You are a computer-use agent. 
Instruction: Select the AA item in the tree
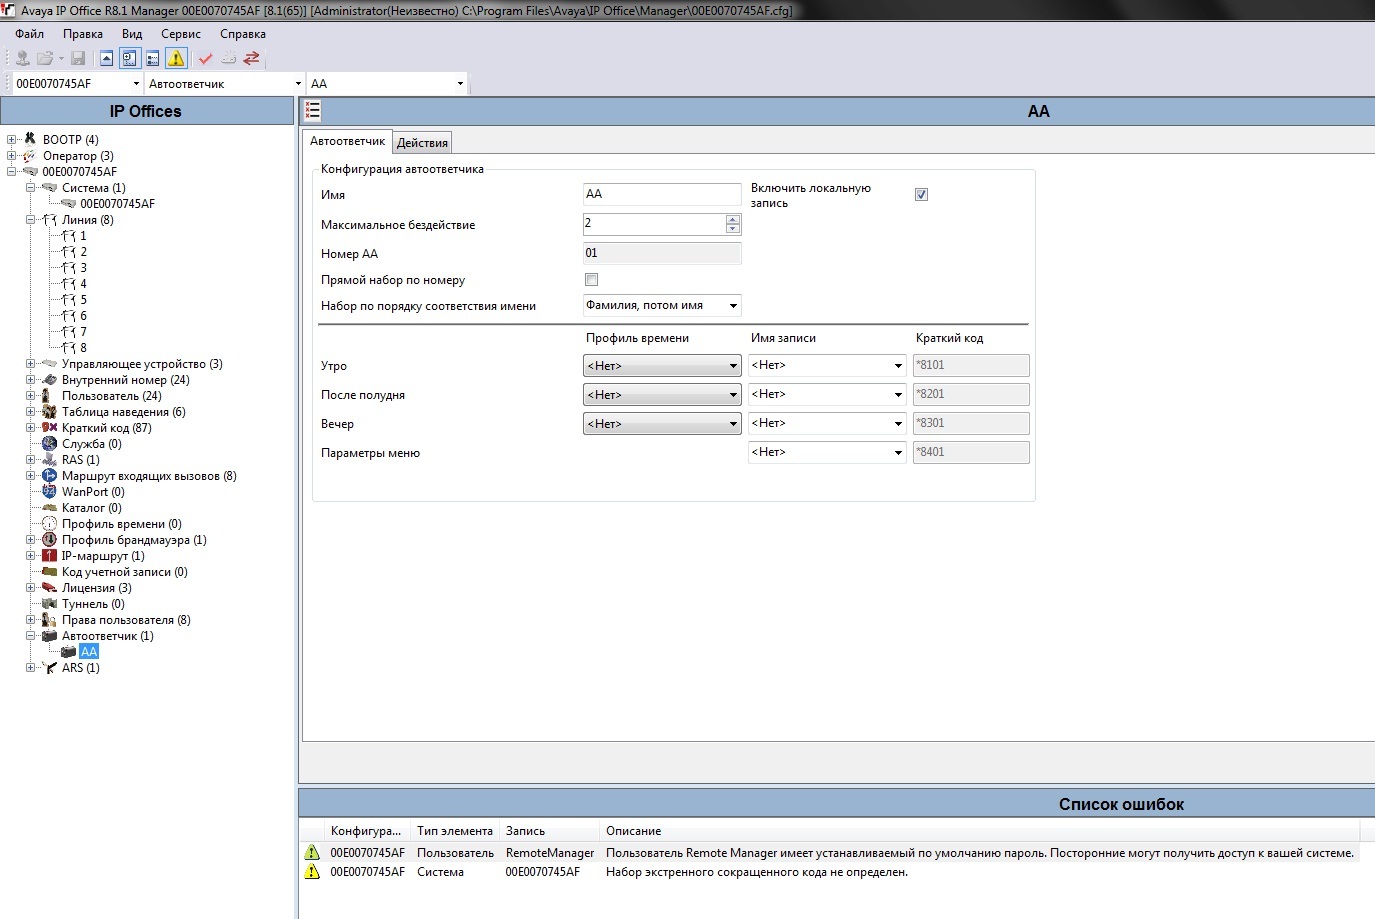(x=89, y=652)
